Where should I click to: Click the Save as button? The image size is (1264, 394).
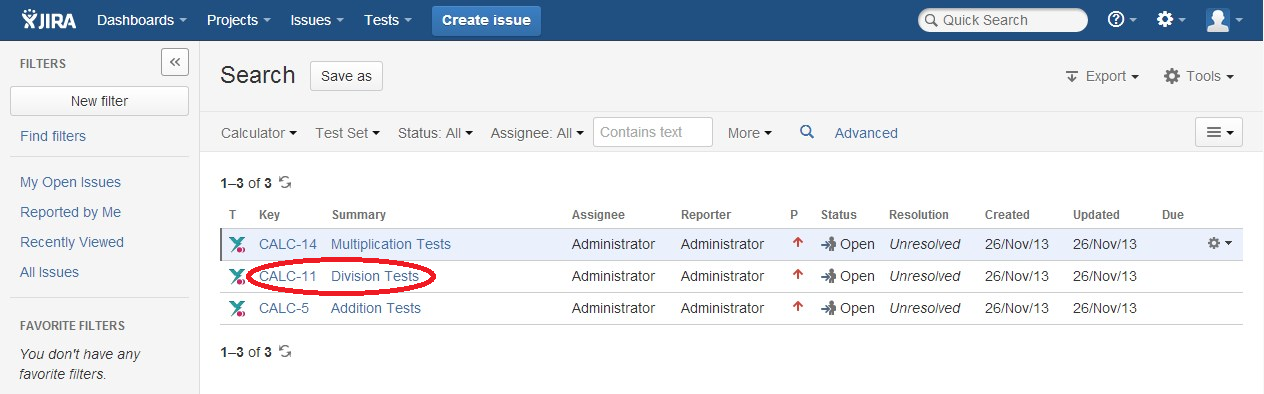click(346, 76)
